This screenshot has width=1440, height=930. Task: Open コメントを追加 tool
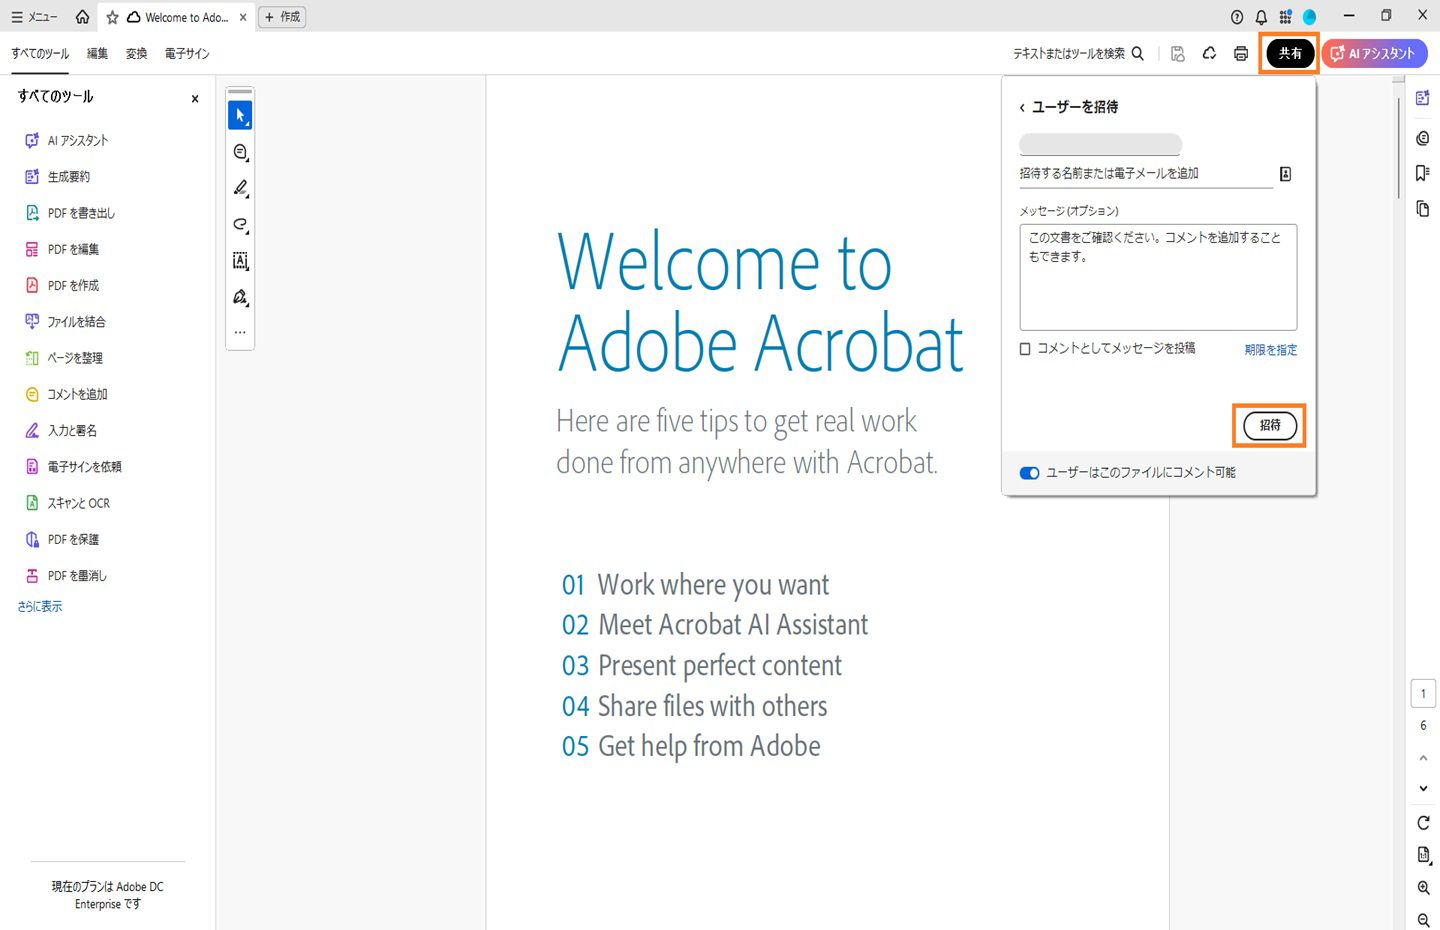(x=66, y=394)
